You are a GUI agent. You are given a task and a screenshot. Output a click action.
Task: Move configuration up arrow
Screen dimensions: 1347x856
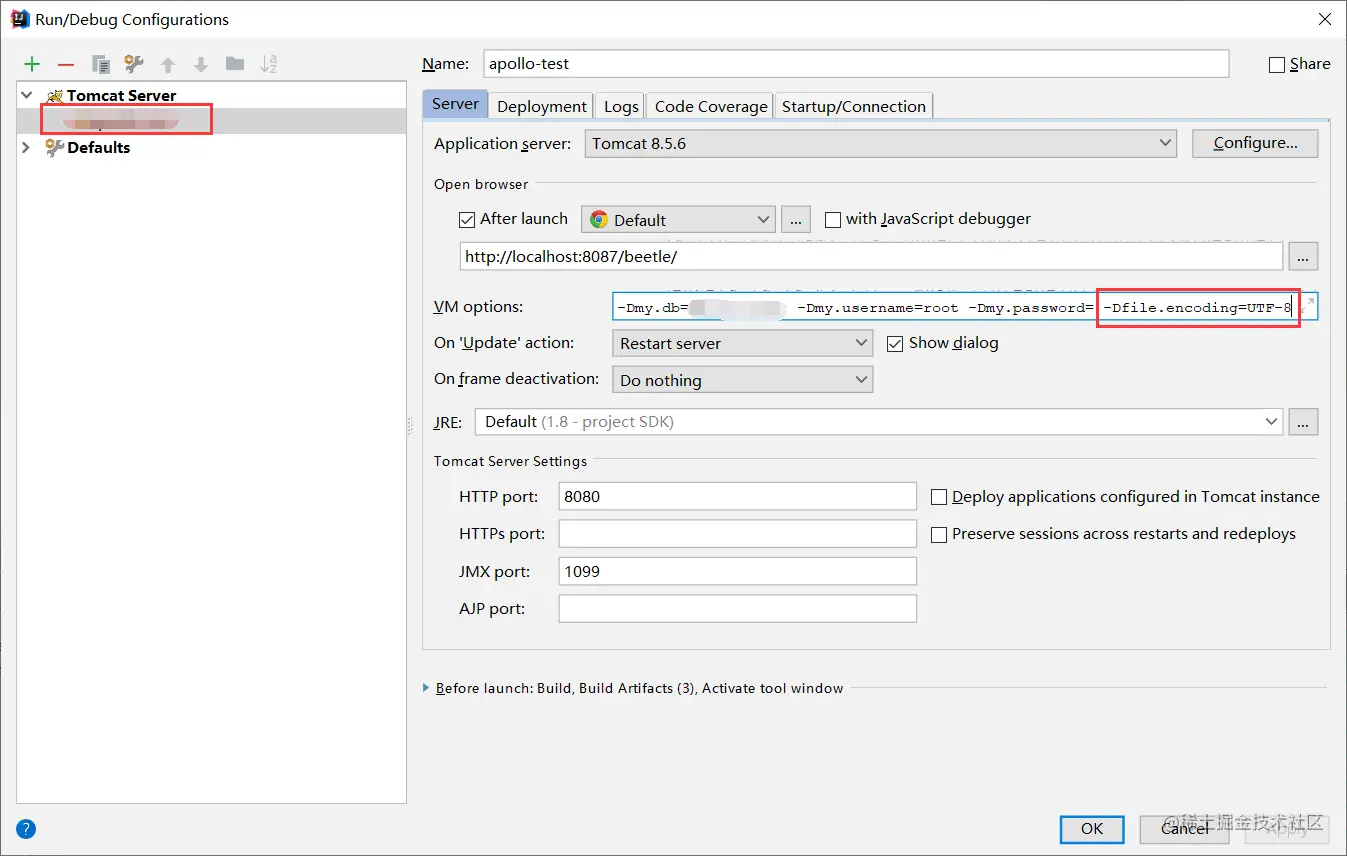tap(168, 64)
